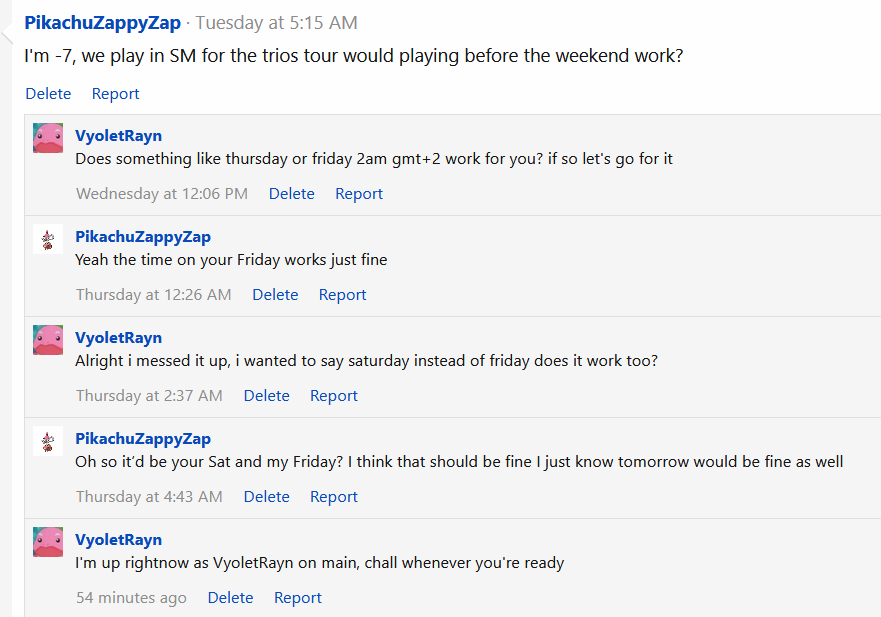Screen dimensions: 881x617
Task: Click PikachuZappyZap's avatar beside "Oh so it'd be" comment
Action: click(48, 441)
